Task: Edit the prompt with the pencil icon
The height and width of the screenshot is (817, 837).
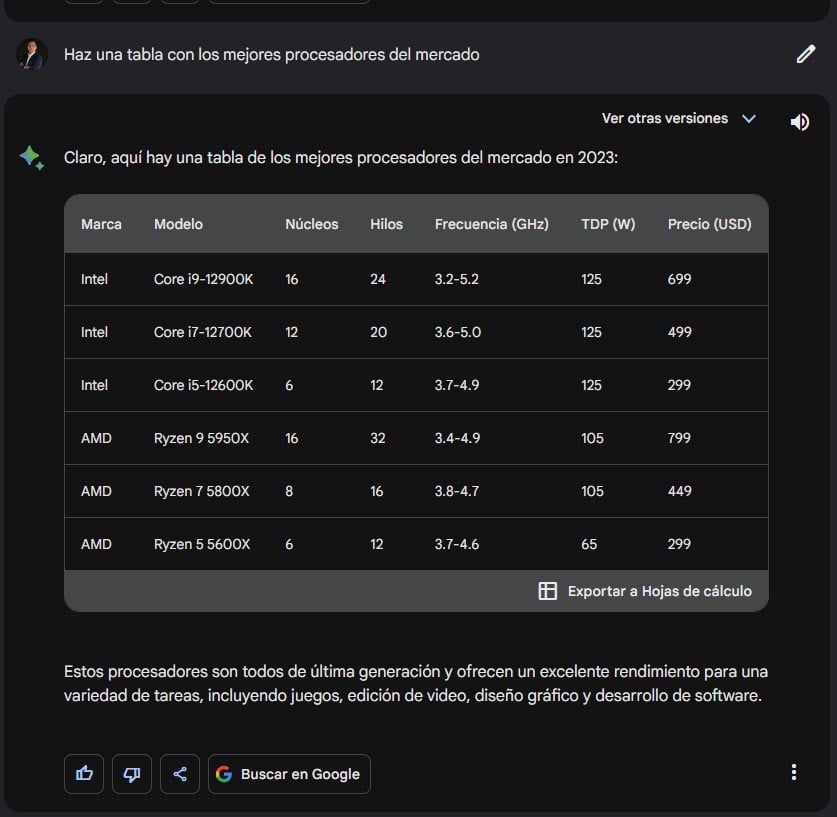Action: (806, 54)
